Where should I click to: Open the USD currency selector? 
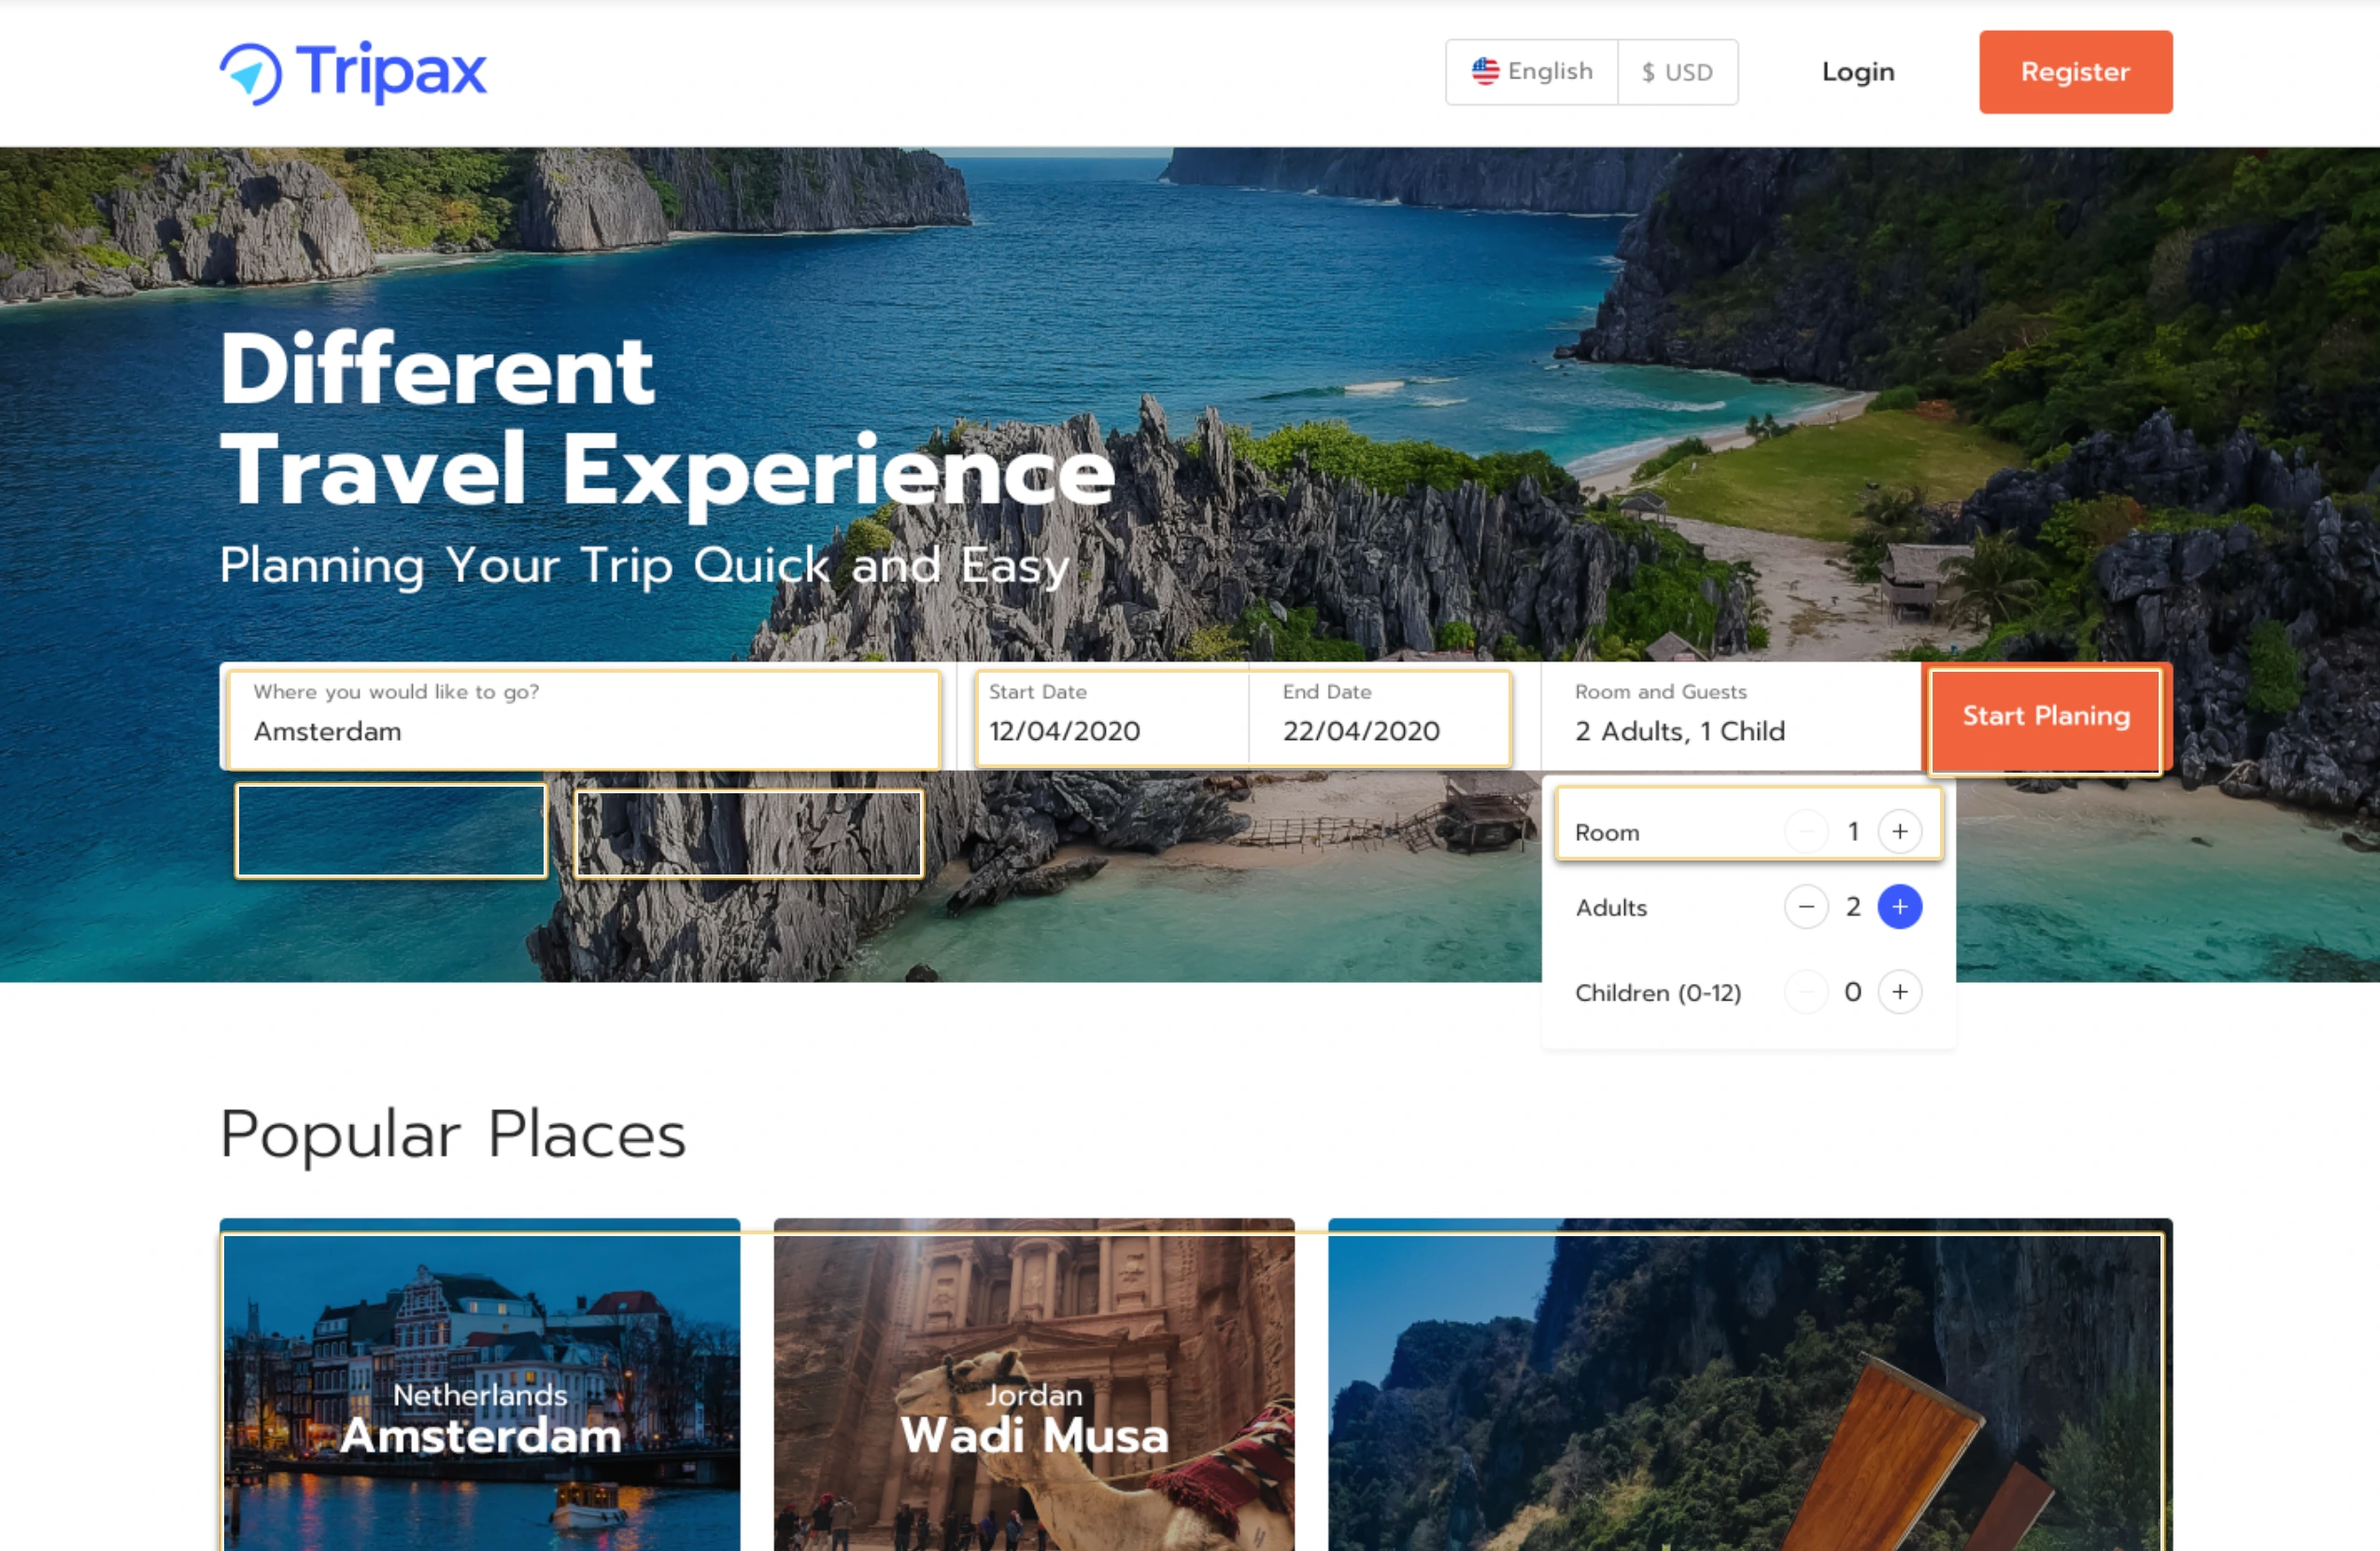[x=1678, y=72]
